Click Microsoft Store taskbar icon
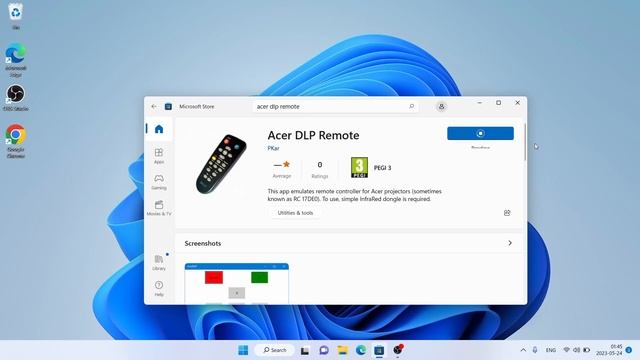 (x=379, y=350)
